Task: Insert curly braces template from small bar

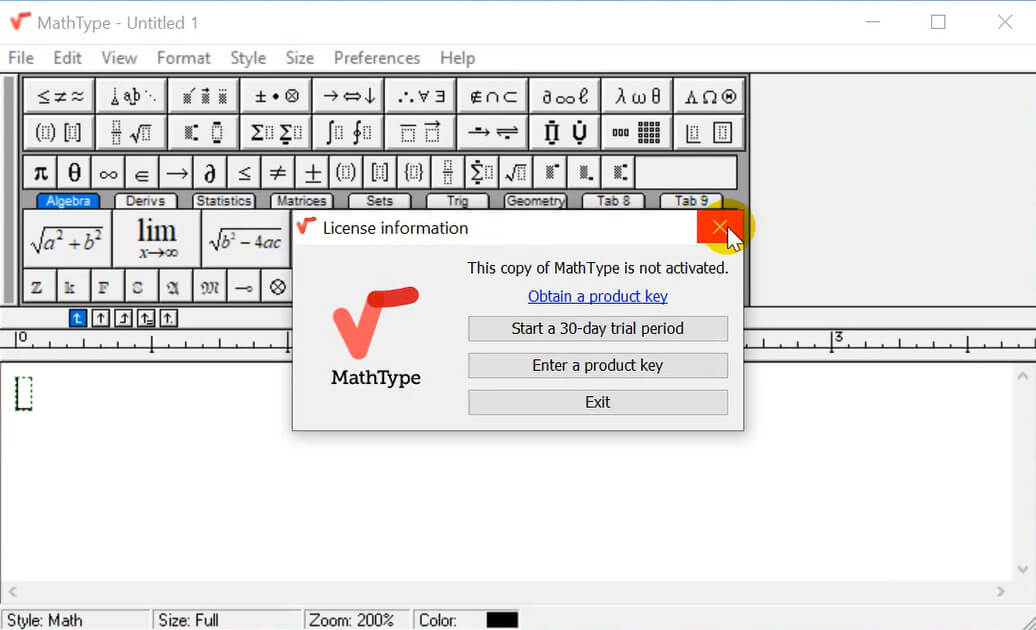Action: (x=414, y=173)
